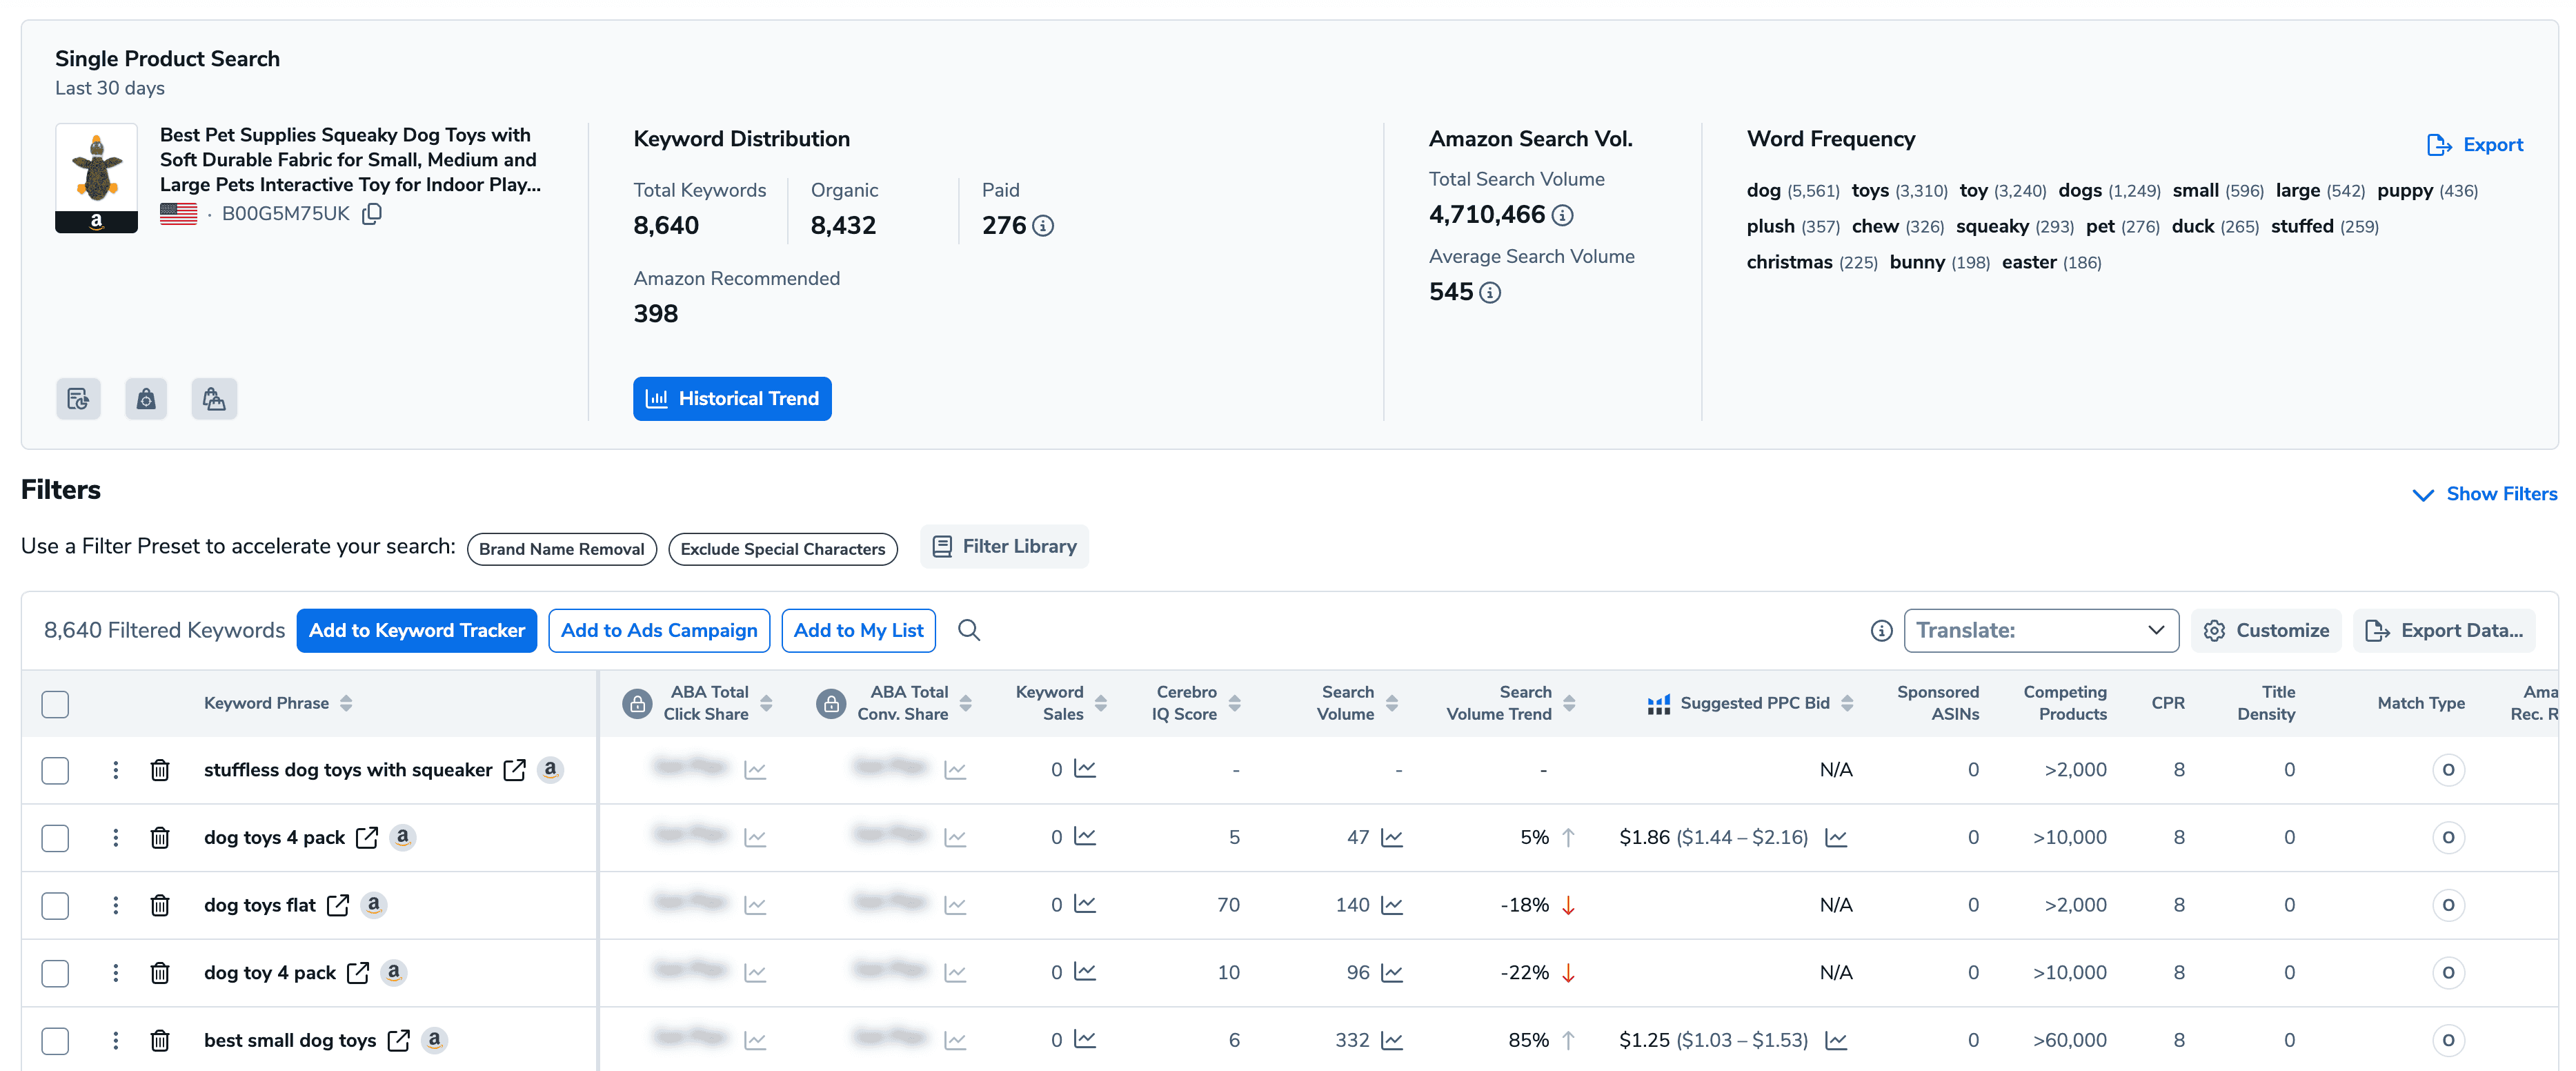Screen dimensions: 2576x1071
Task: Open the Translate dropdown
Action: point(2041,630)
